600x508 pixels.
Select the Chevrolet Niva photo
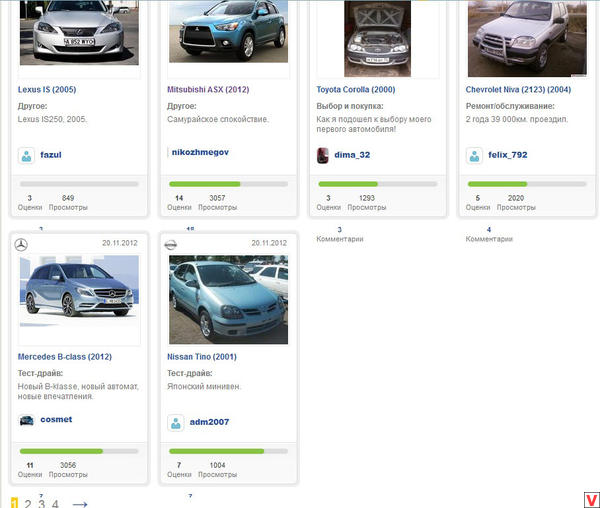pyautogui.click(x=527, y=39)
